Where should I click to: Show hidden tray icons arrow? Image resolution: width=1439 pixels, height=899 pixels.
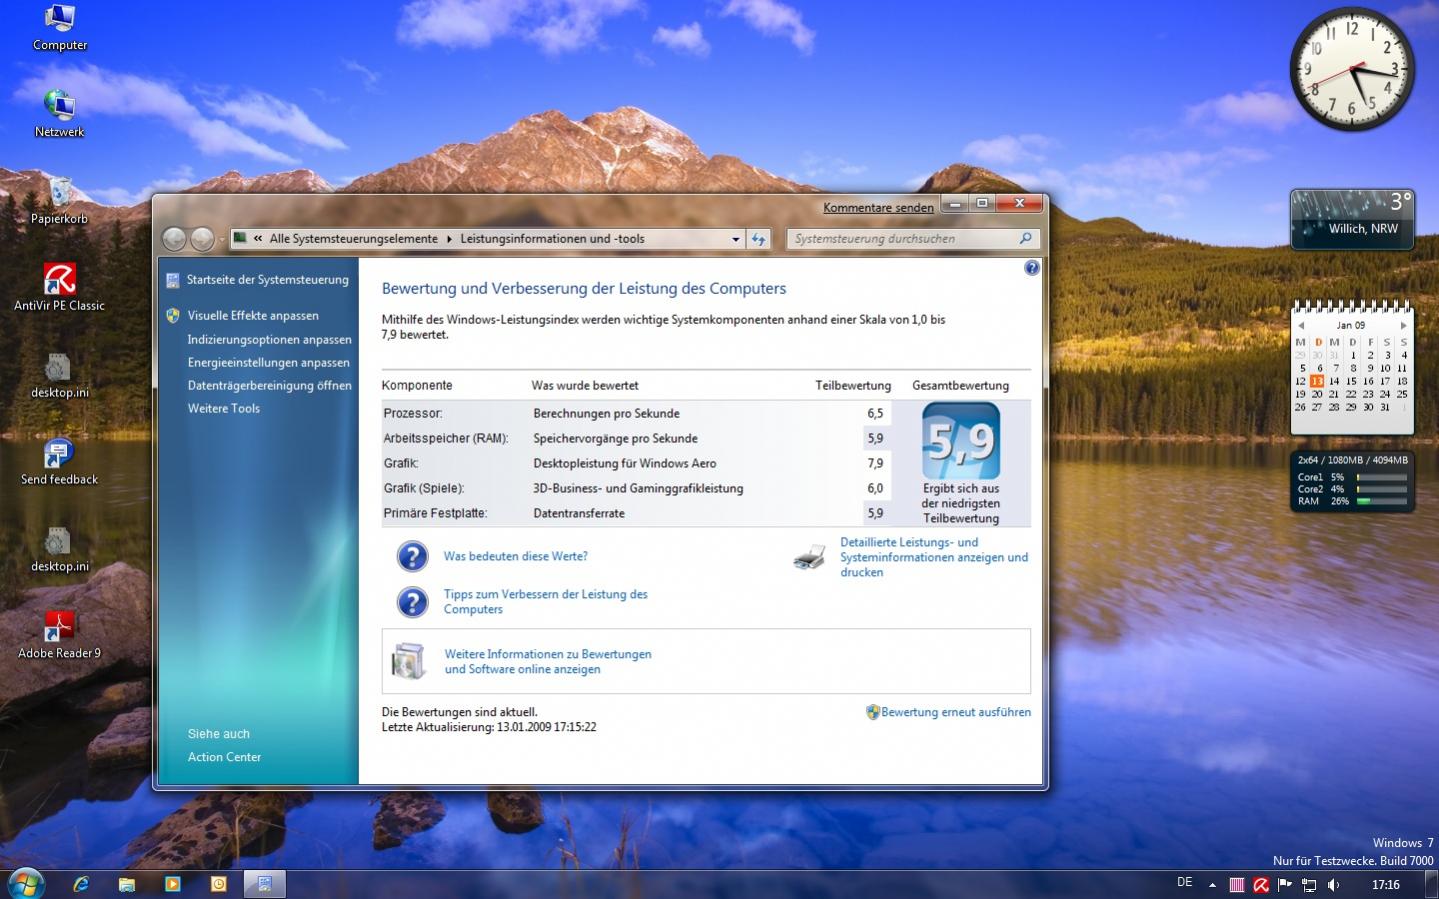pos(1212,885)
